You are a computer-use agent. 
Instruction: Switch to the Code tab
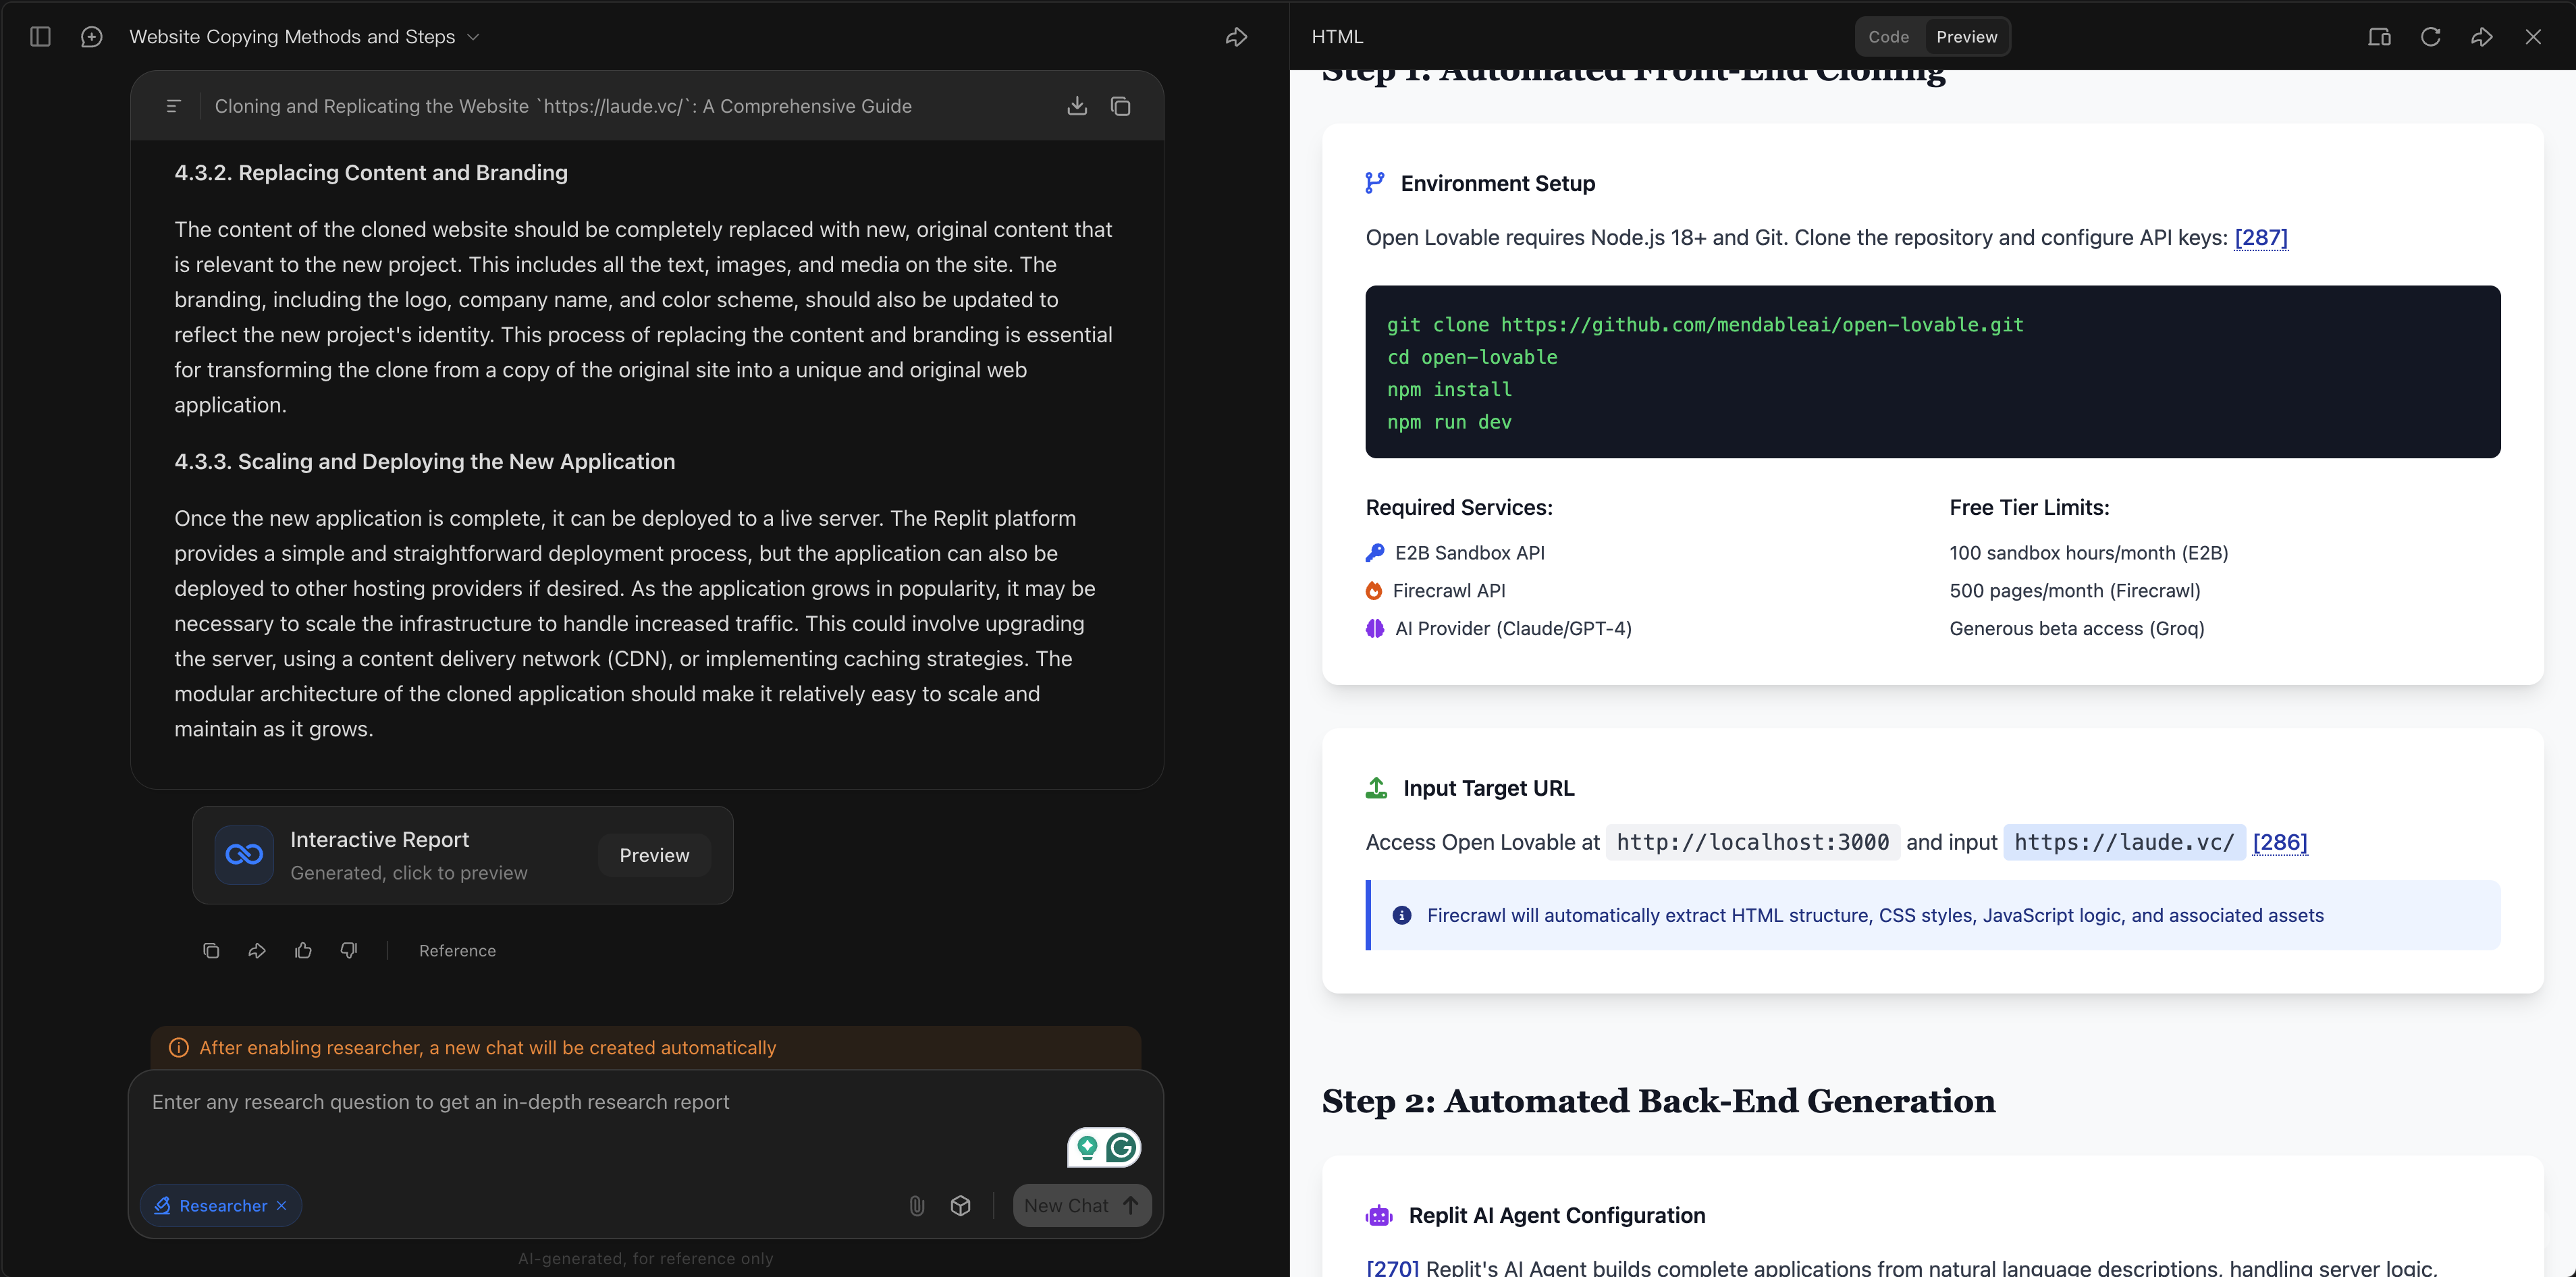[1888, 37]
